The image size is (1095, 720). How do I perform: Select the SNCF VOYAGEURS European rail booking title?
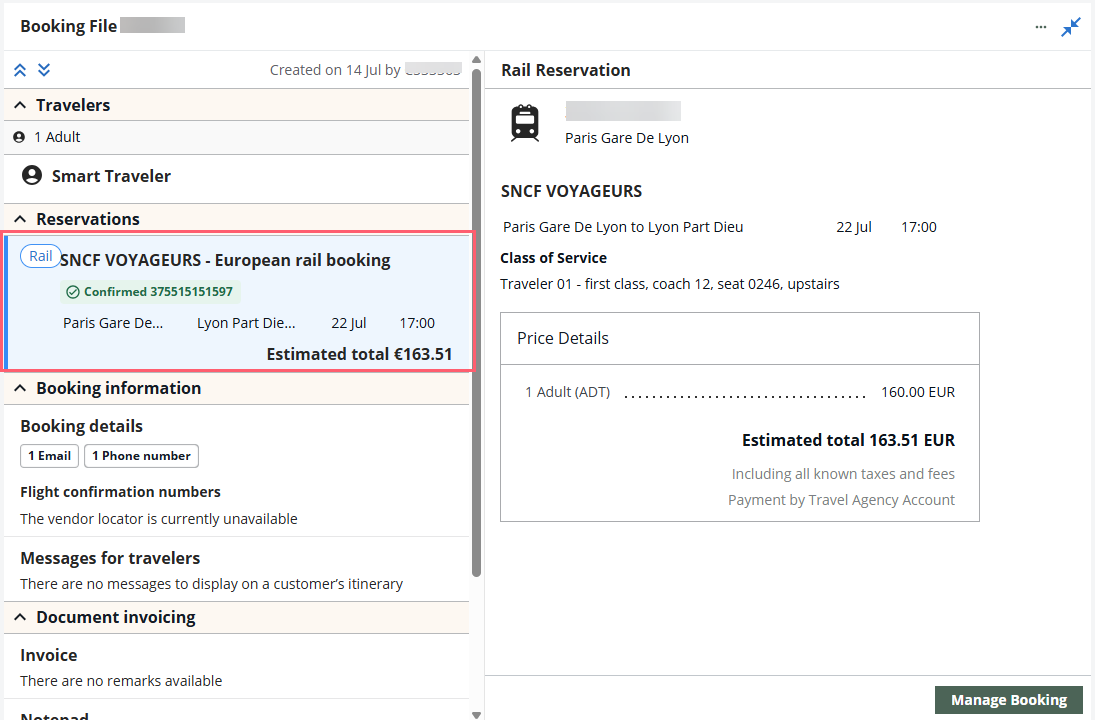pos(225,260)
